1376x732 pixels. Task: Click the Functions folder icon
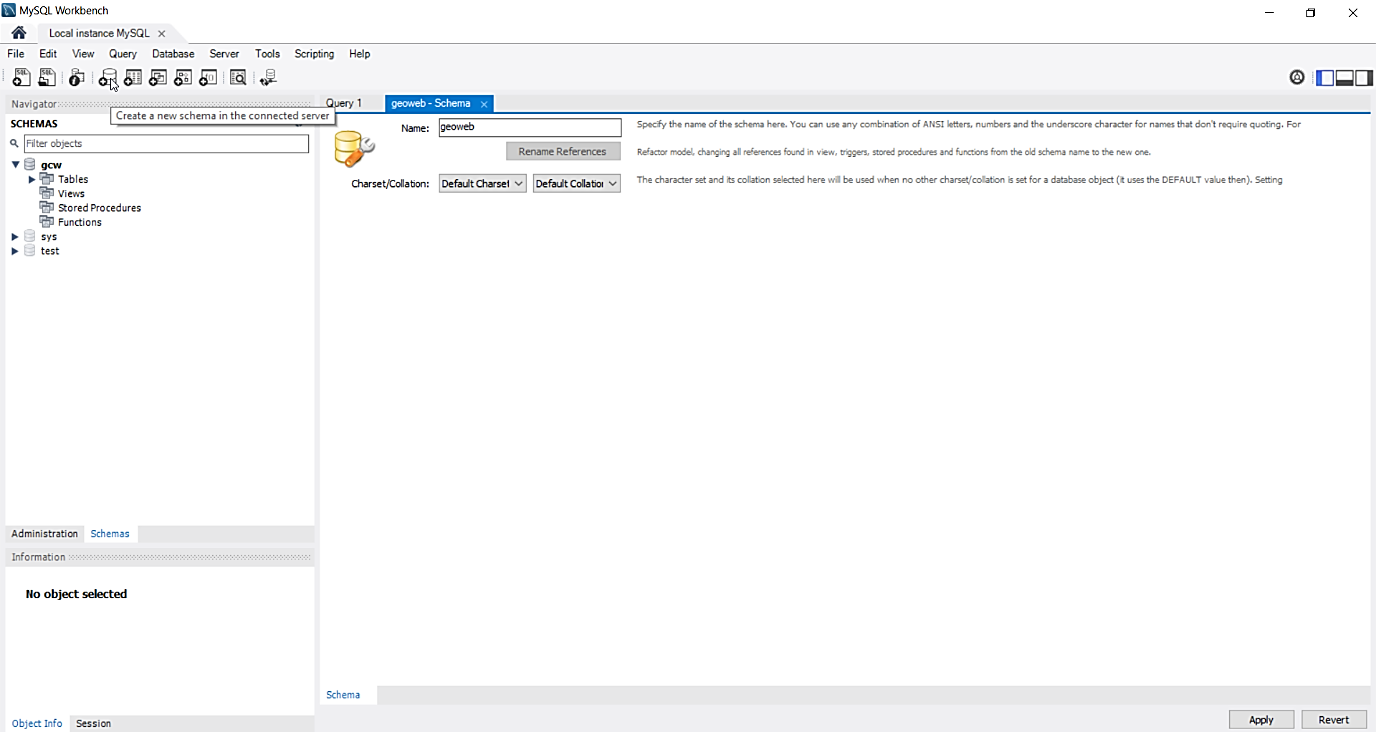[47, 221]
